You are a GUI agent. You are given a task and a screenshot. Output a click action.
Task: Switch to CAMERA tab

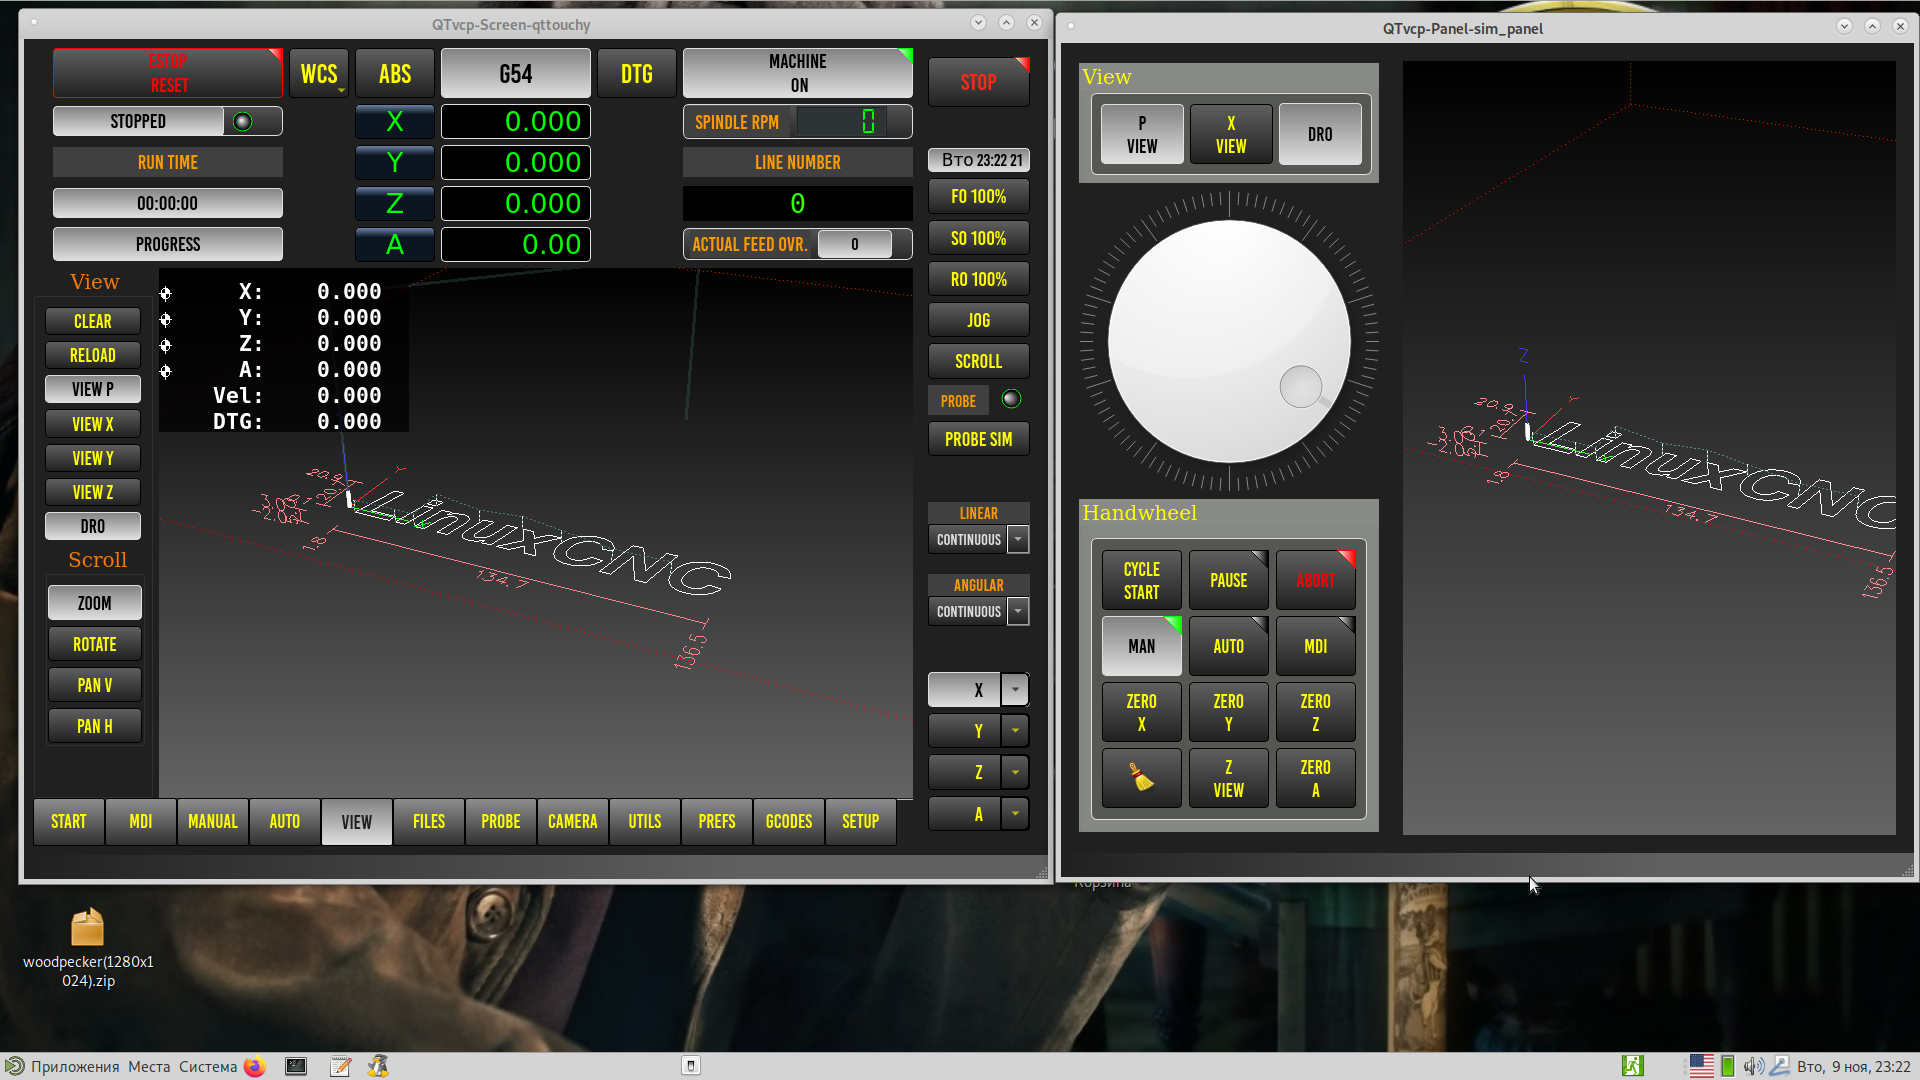click(x=573, y=822)
